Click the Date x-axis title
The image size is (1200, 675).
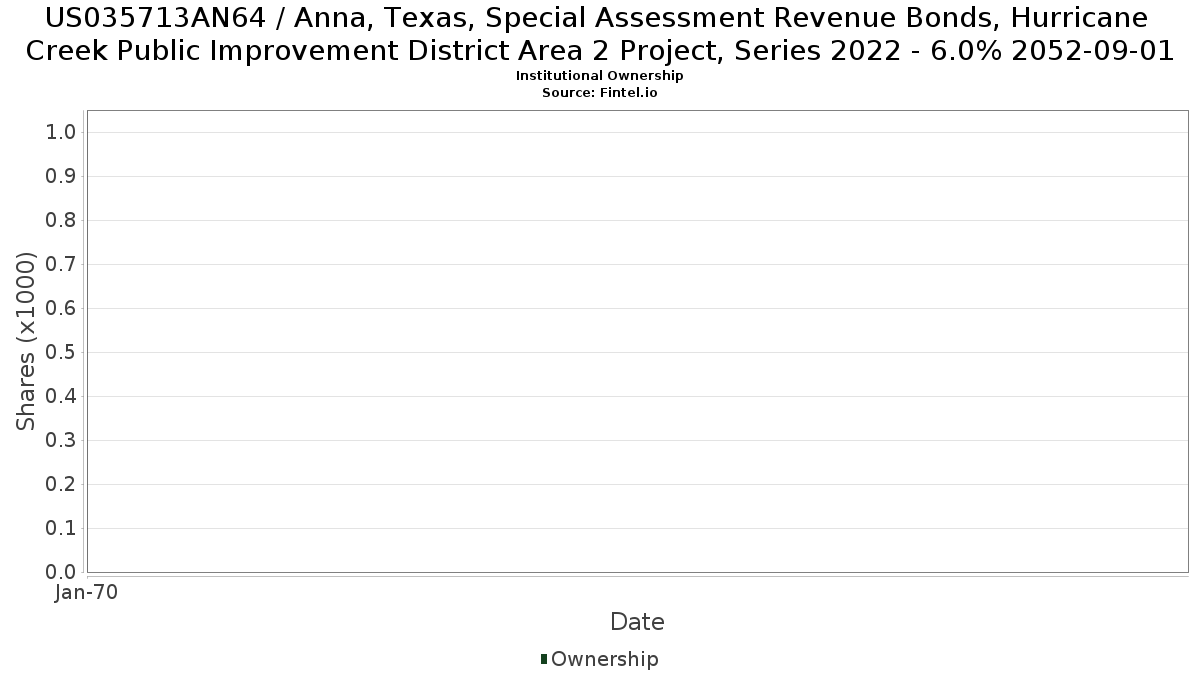coord(637,622)
